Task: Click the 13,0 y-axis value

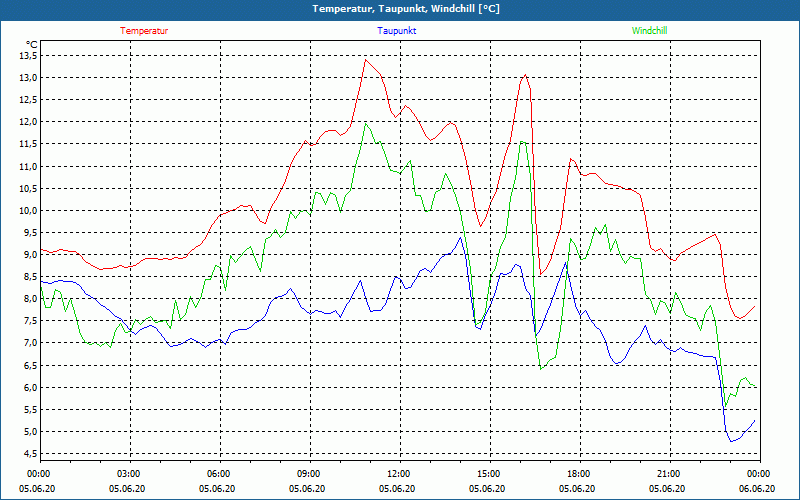Action: pyautogui.click(x=29, y=78)
